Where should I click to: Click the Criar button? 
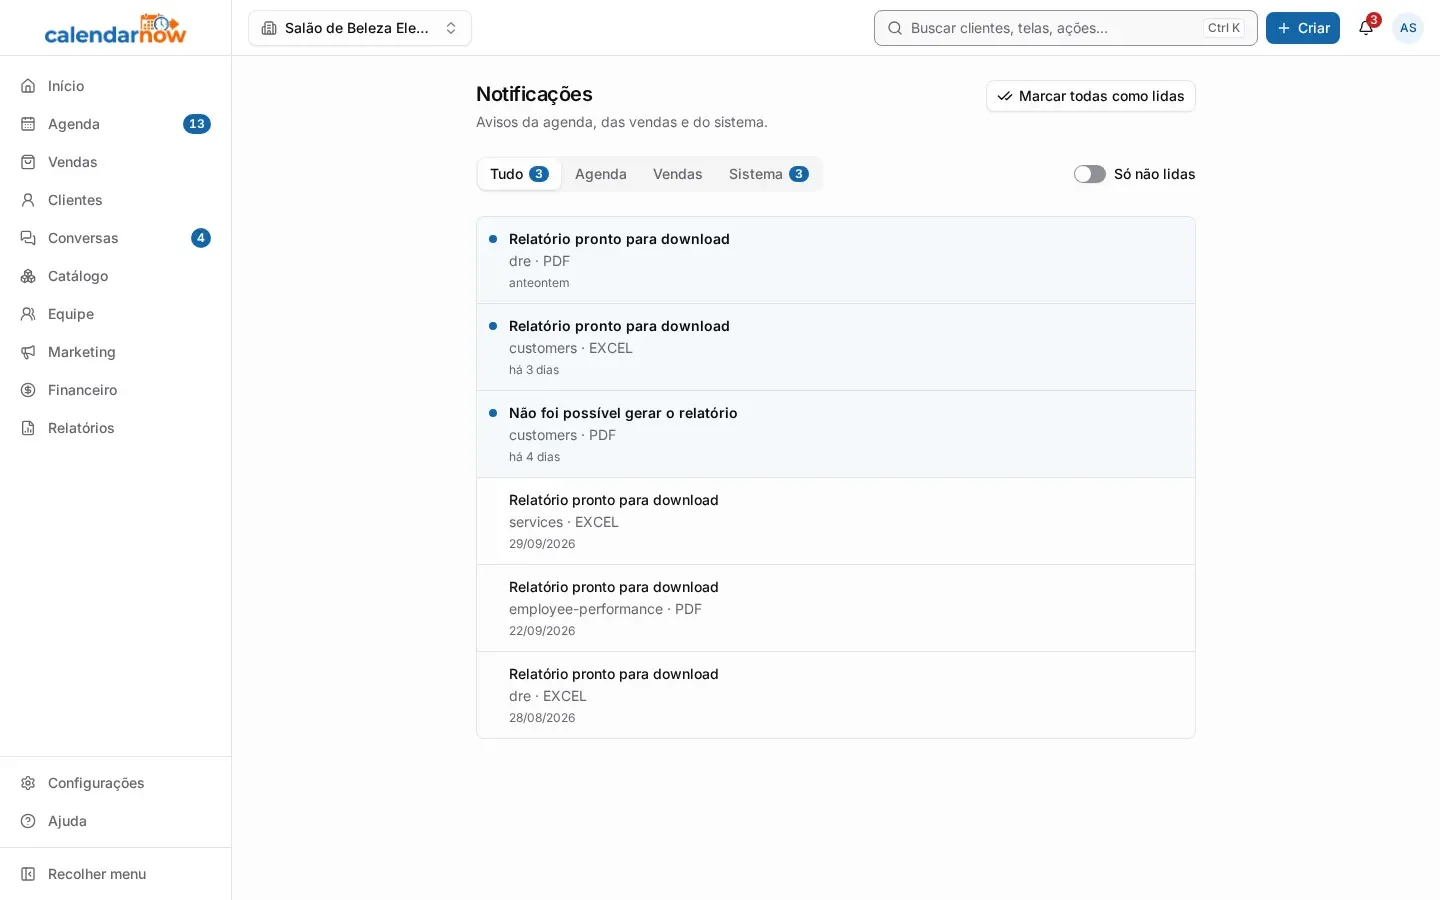tap(1303, 28)
